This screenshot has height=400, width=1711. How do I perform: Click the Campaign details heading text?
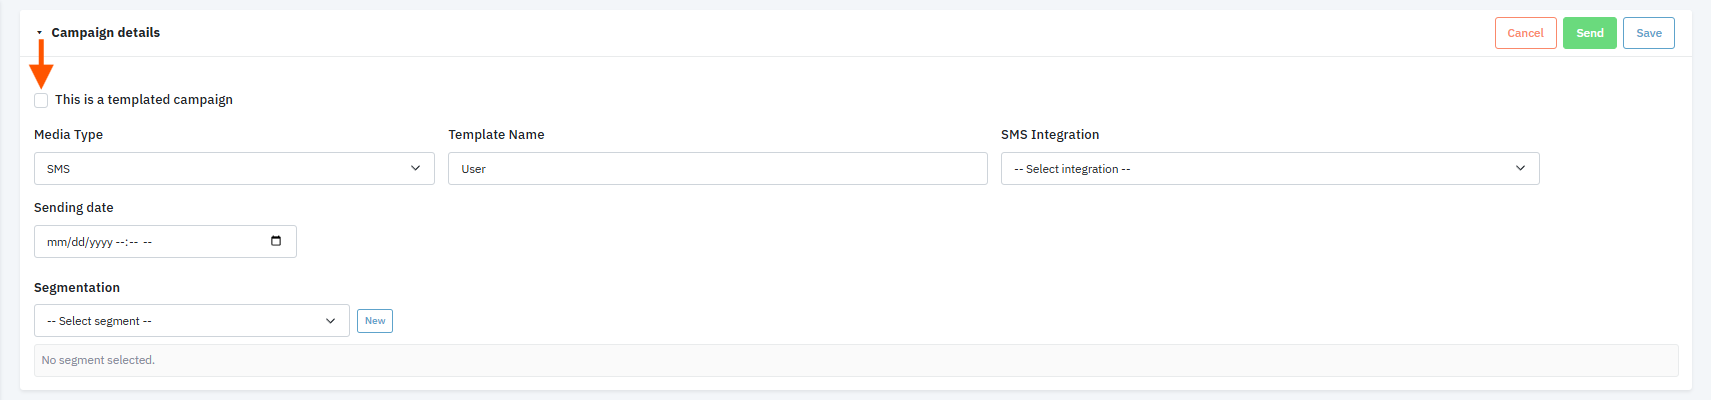pos(106,33)
